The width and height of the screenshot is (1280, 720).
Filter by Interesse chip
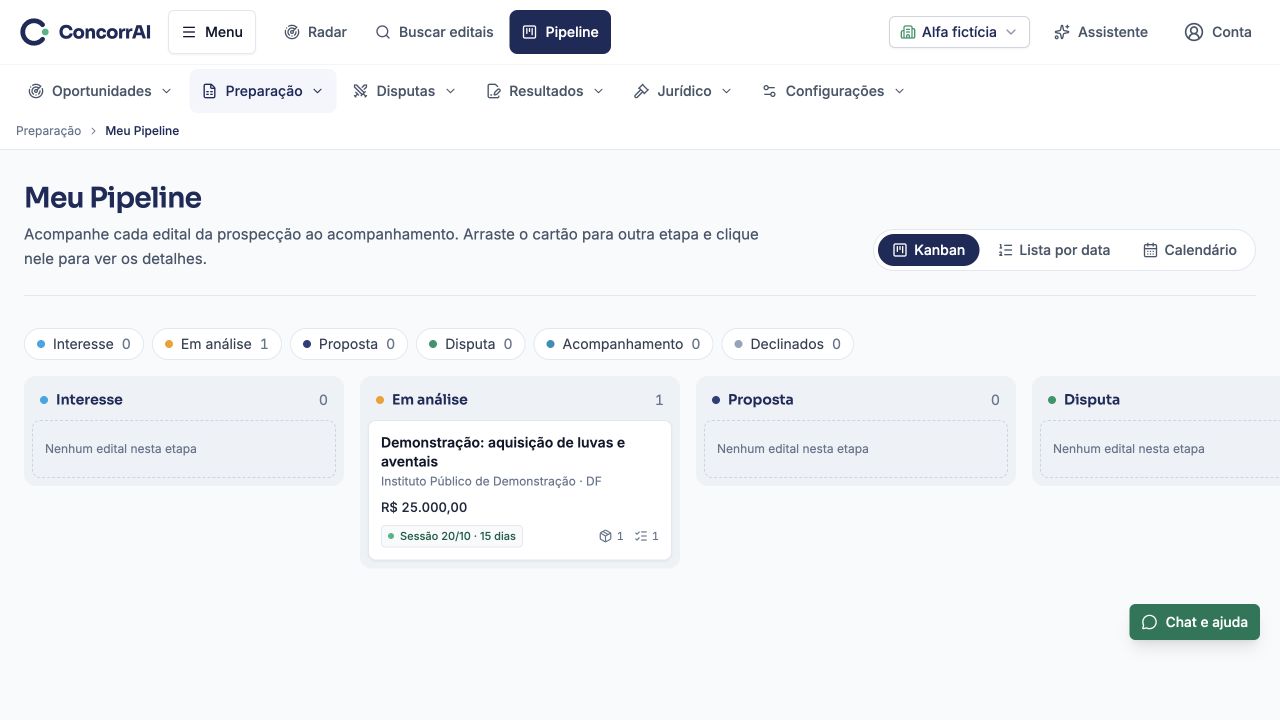pyautogui.click(x=84, y=344)
